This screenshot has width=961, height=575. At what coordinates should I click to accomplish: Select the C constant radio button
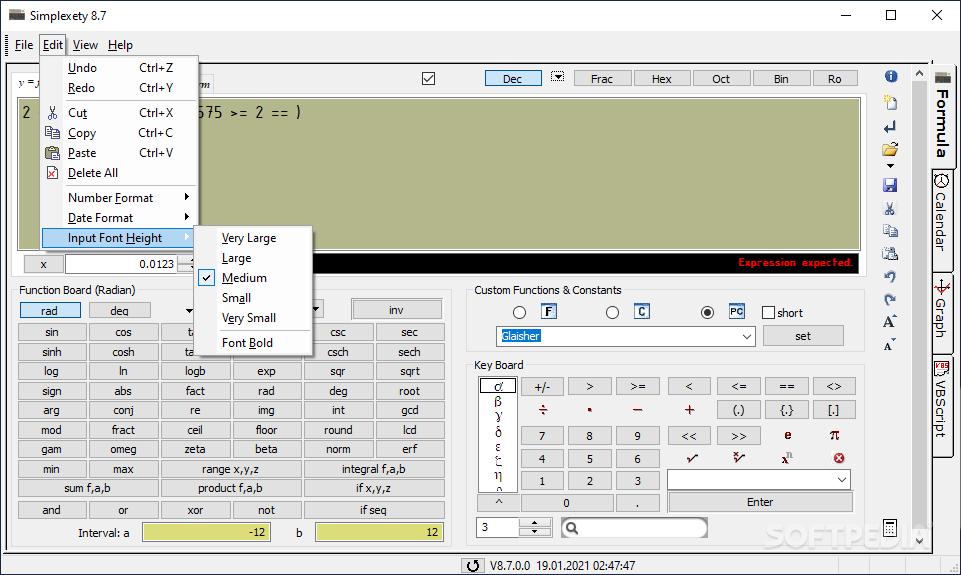(612, 313)
